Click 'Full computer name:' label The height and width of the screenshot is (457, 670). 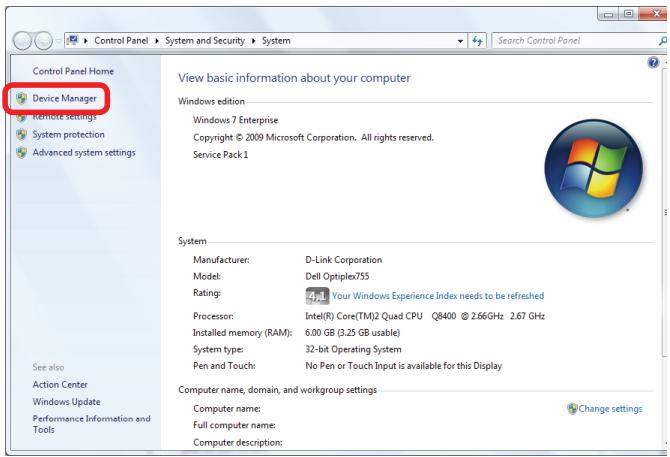(234, 425)
